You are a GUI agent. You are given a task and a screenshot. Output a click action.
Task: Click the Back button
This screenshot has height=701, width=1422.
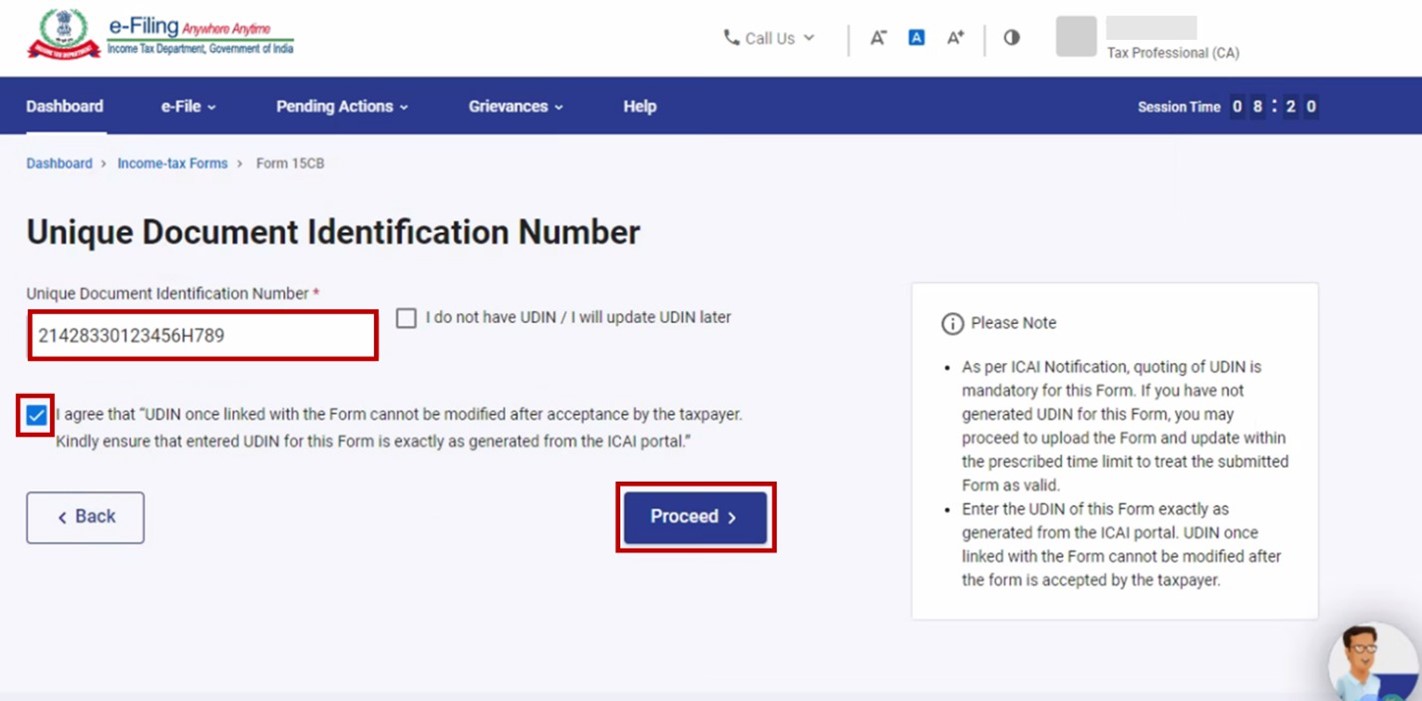pyautogui.click(x=85, y=517)
